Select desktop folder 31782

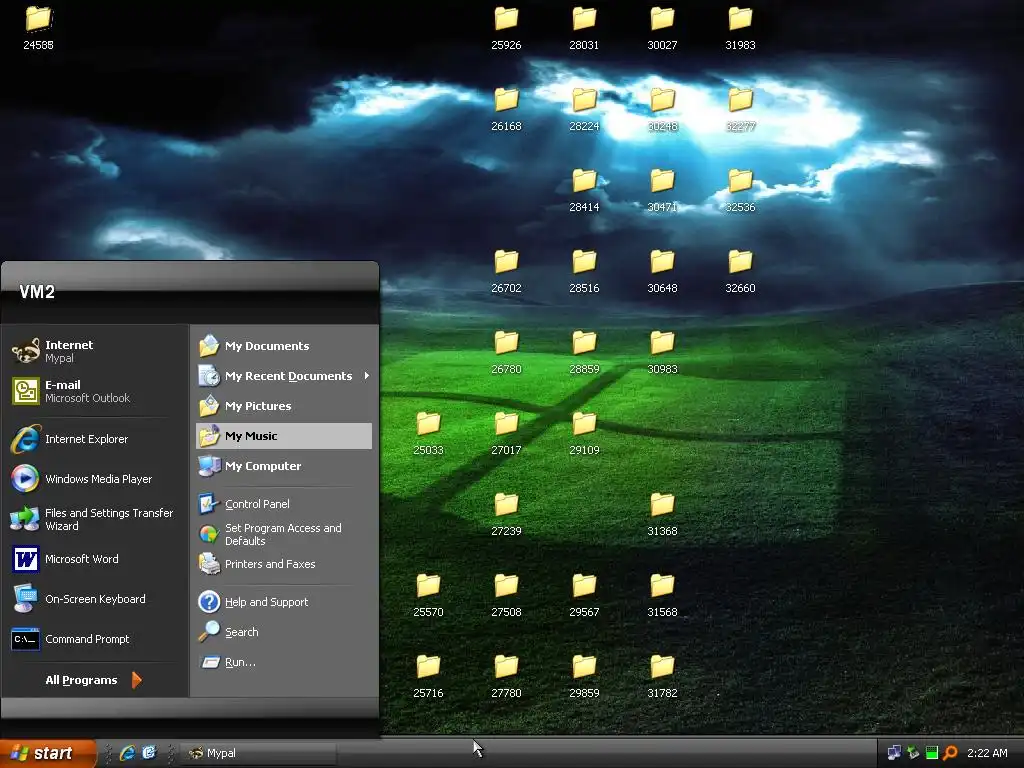pos(662,675)
